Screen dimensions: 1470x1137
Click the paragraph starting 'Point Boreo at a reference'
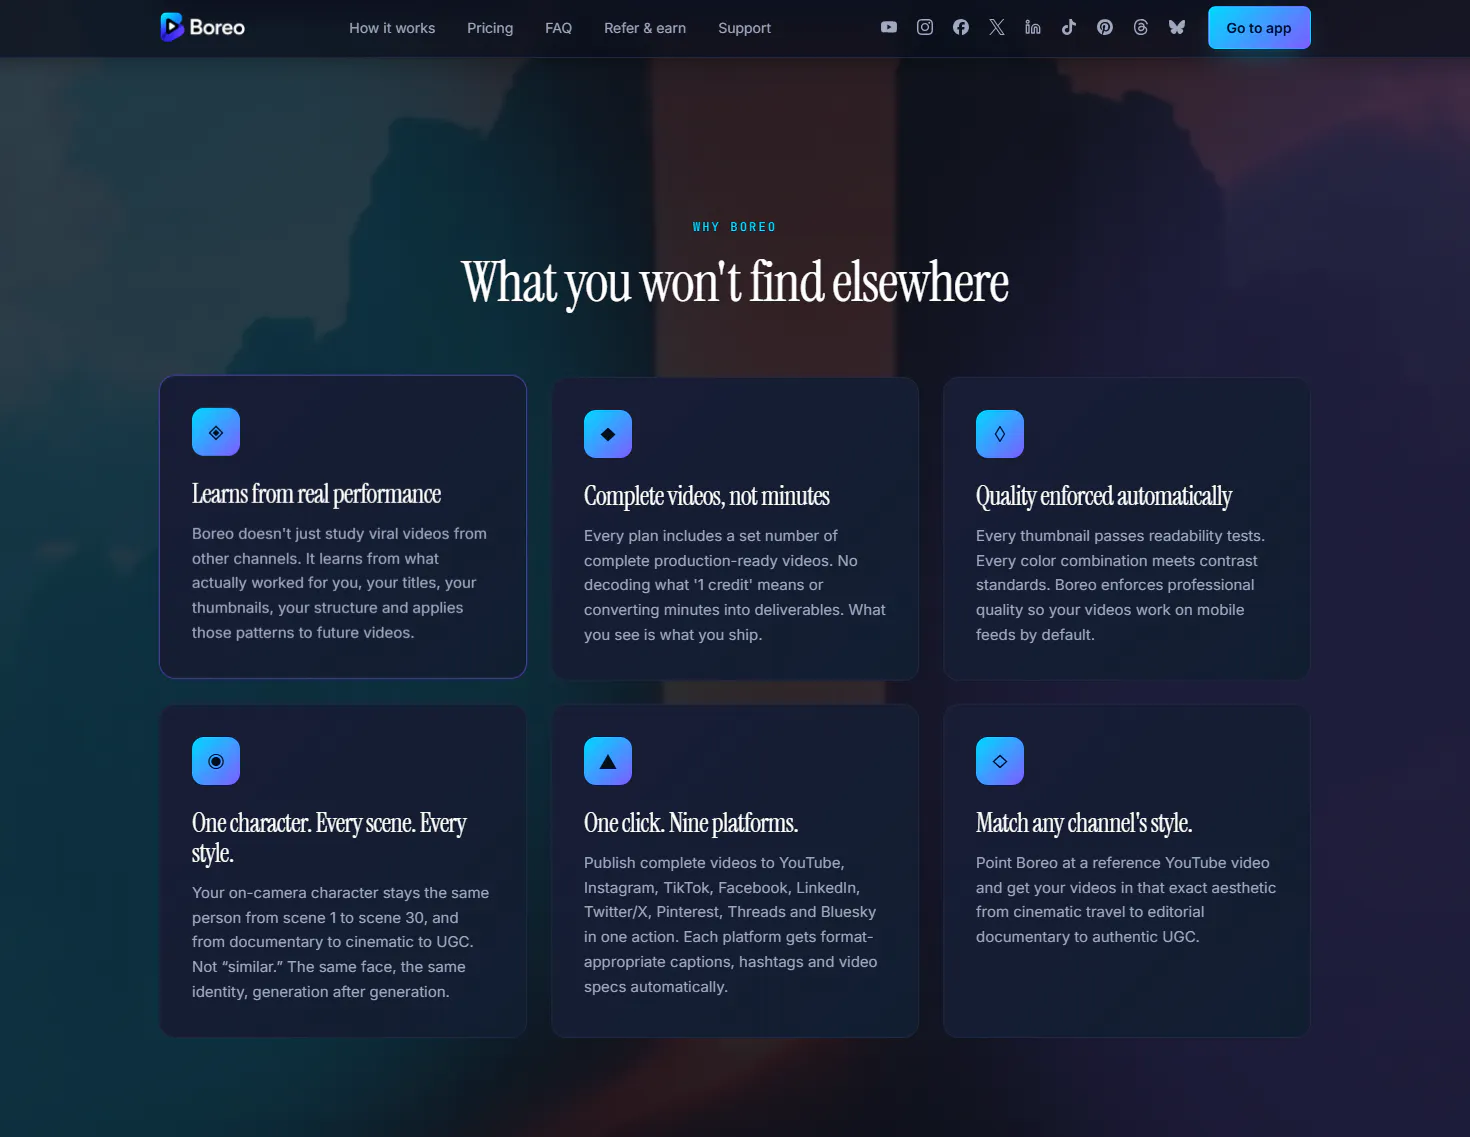(1126, 900)
